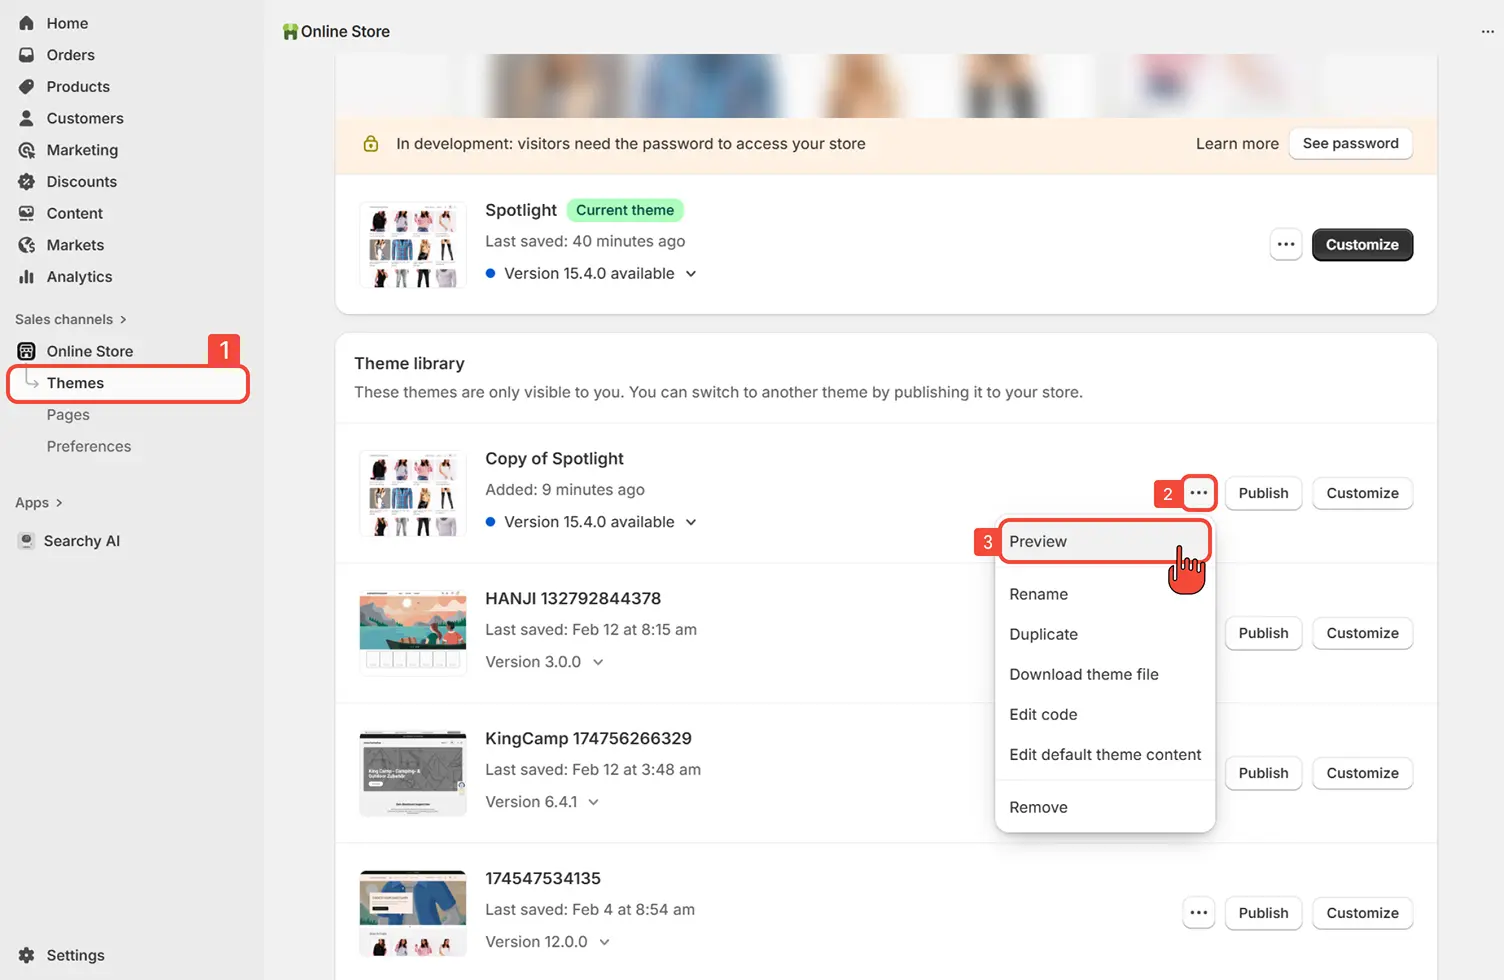
Task: Open the Orders section in the sidebar
Action: coord(27,55)
